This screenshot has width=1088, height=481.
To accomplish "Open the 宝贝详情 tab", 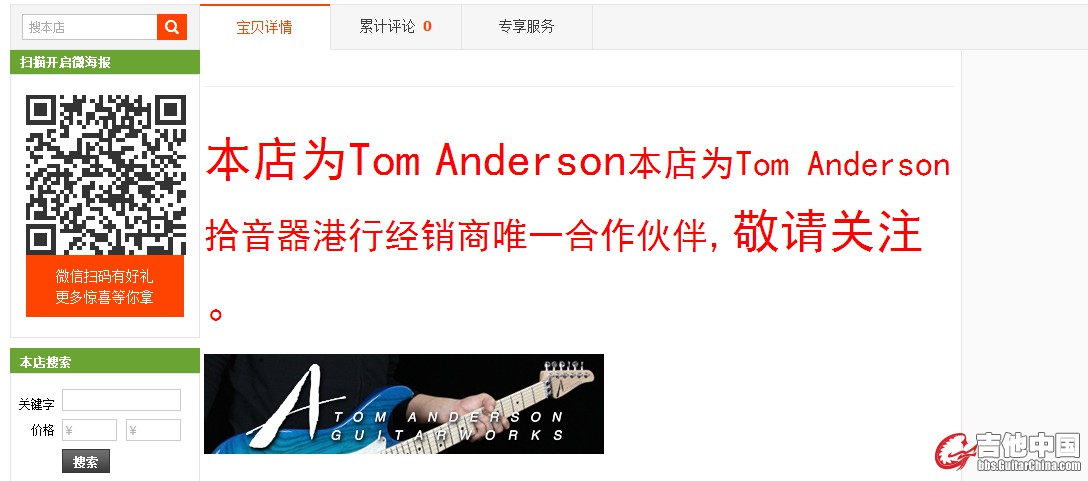I will (x=264, y=27).
